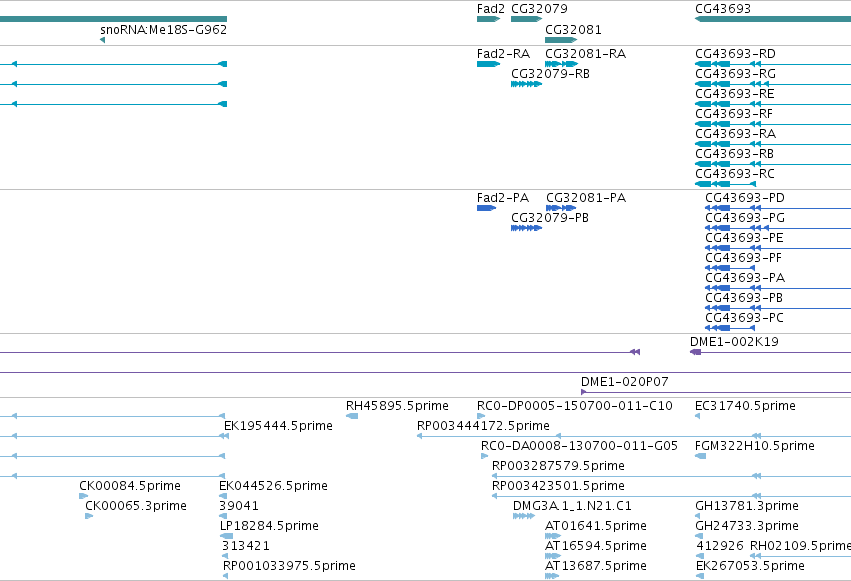Select the Fad2-PA protein feature
The image size is (851, 581).
486,208
